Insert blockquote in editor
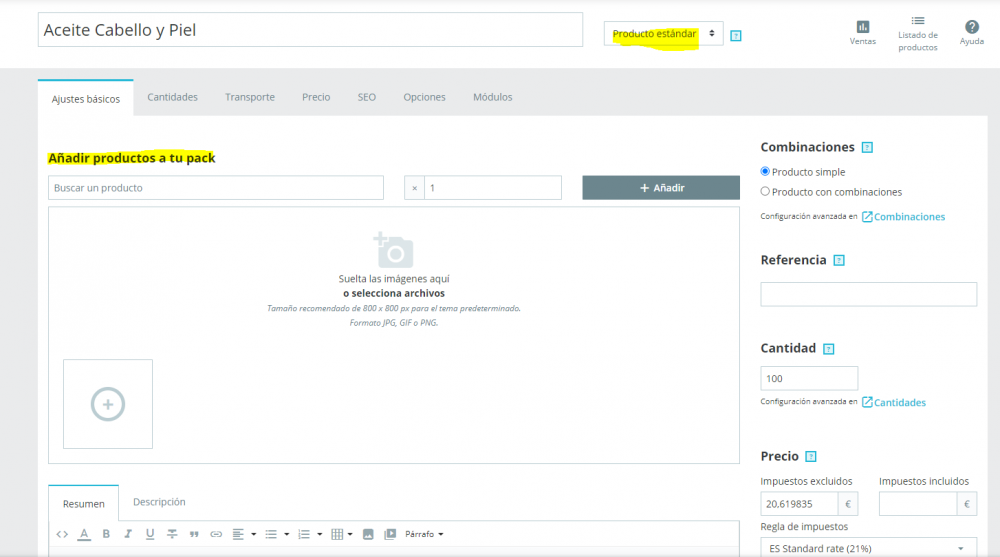 click(x=194, y=535)
